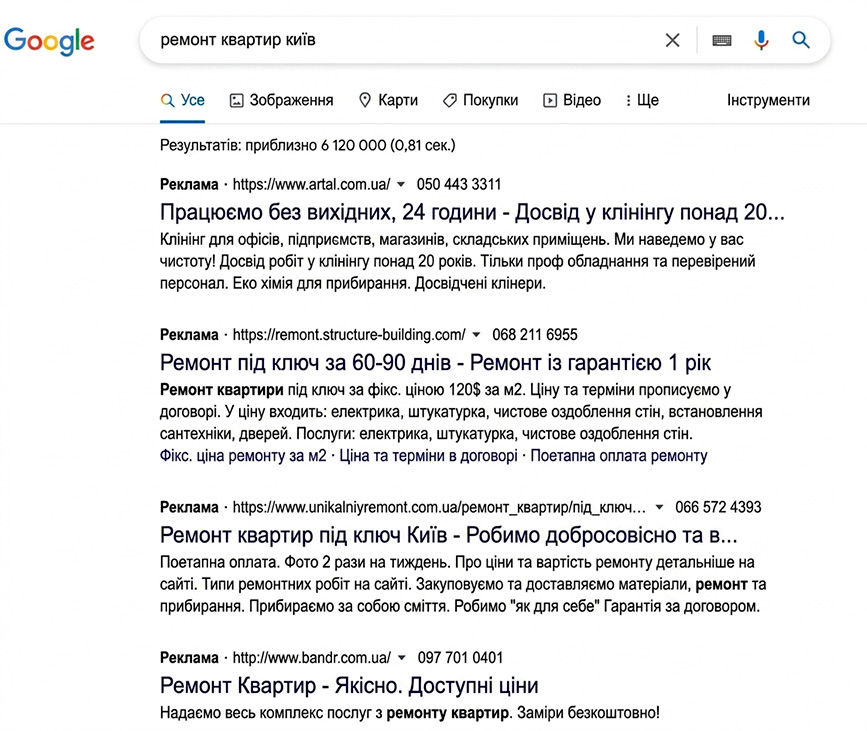Click the 'Реклама' label of the artal ad

pyautogui.click(x=189, y=184)
